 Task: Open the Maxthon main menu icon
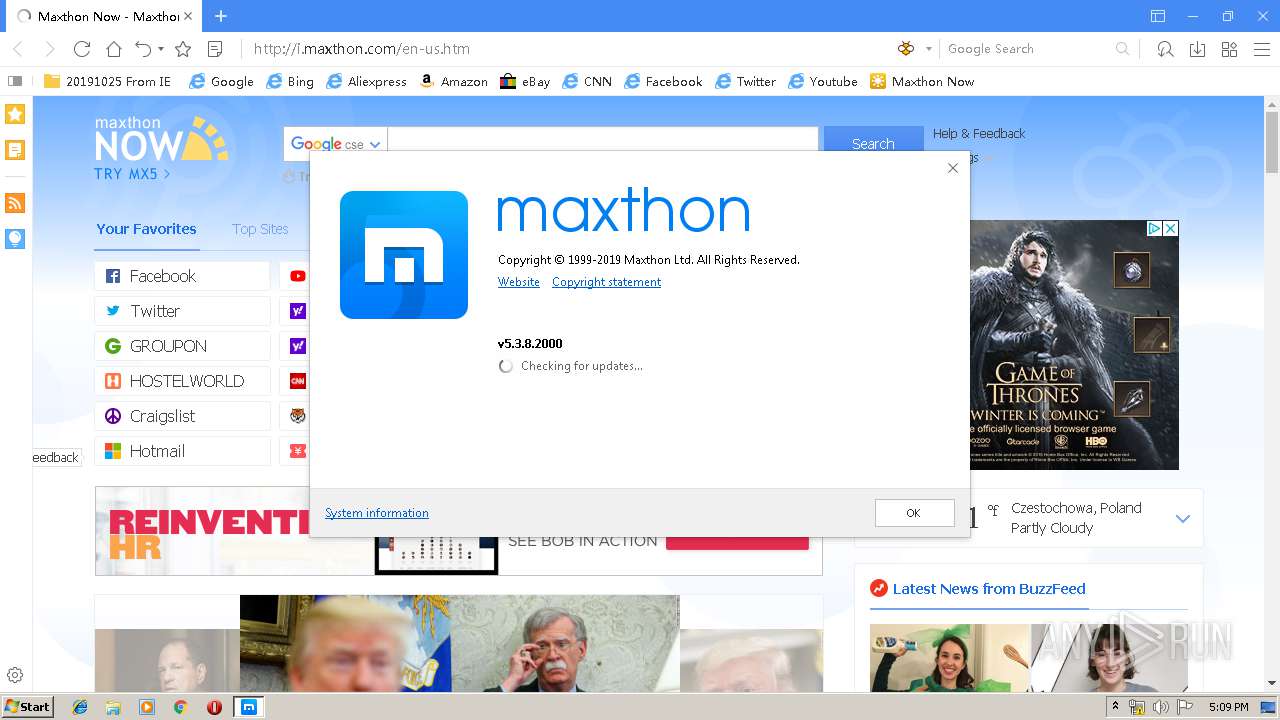[x=1261, y=49]
